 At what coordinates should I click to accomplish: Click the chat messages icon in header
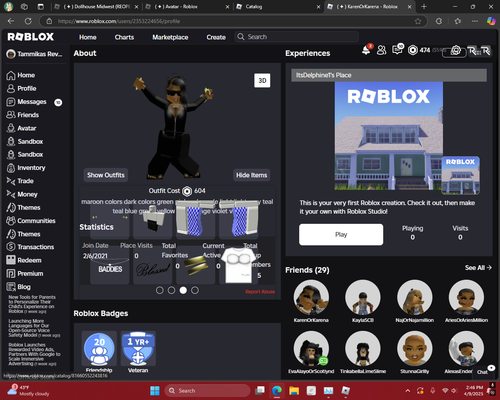(x=397, y=50)
